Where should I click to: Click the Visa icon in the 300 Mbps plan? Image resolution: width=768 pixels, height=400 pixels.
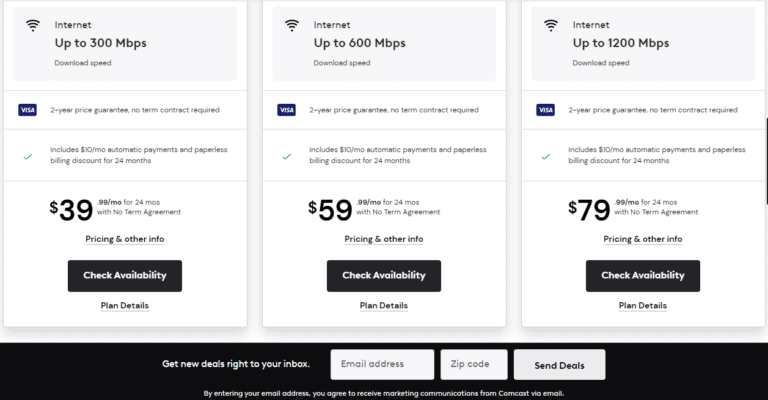pos(27,110)
